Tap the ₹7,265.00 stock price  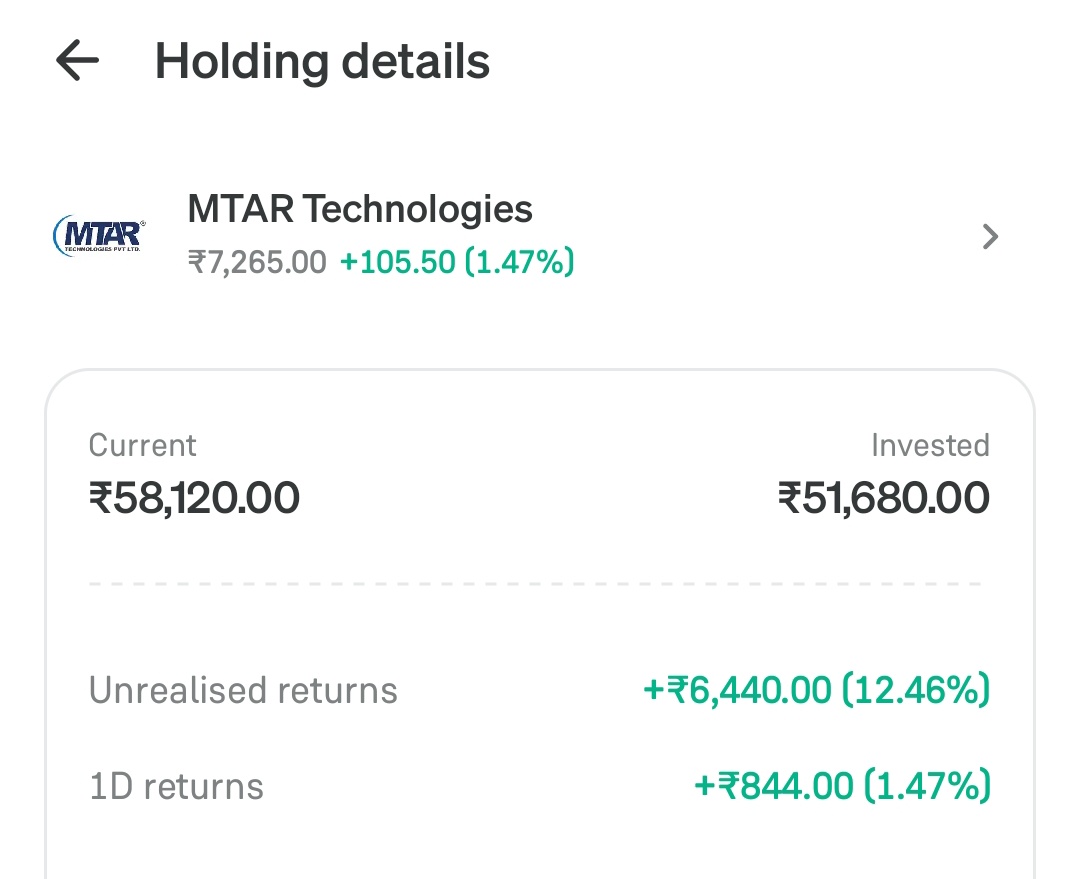(x=257, y=262)
